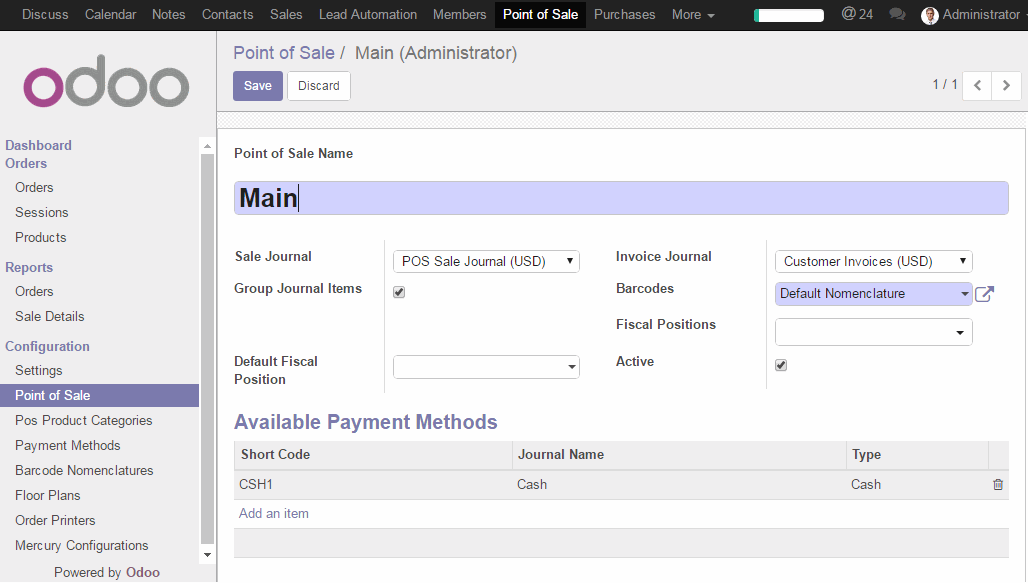Switch to the Purchases menu
Screen dimensions: 1028x583
(x=624, y=15)
